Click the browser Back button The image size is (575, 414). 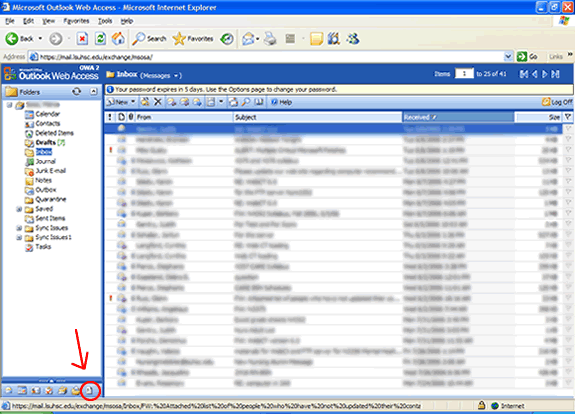pyautogui.click(x=19, y=38)
